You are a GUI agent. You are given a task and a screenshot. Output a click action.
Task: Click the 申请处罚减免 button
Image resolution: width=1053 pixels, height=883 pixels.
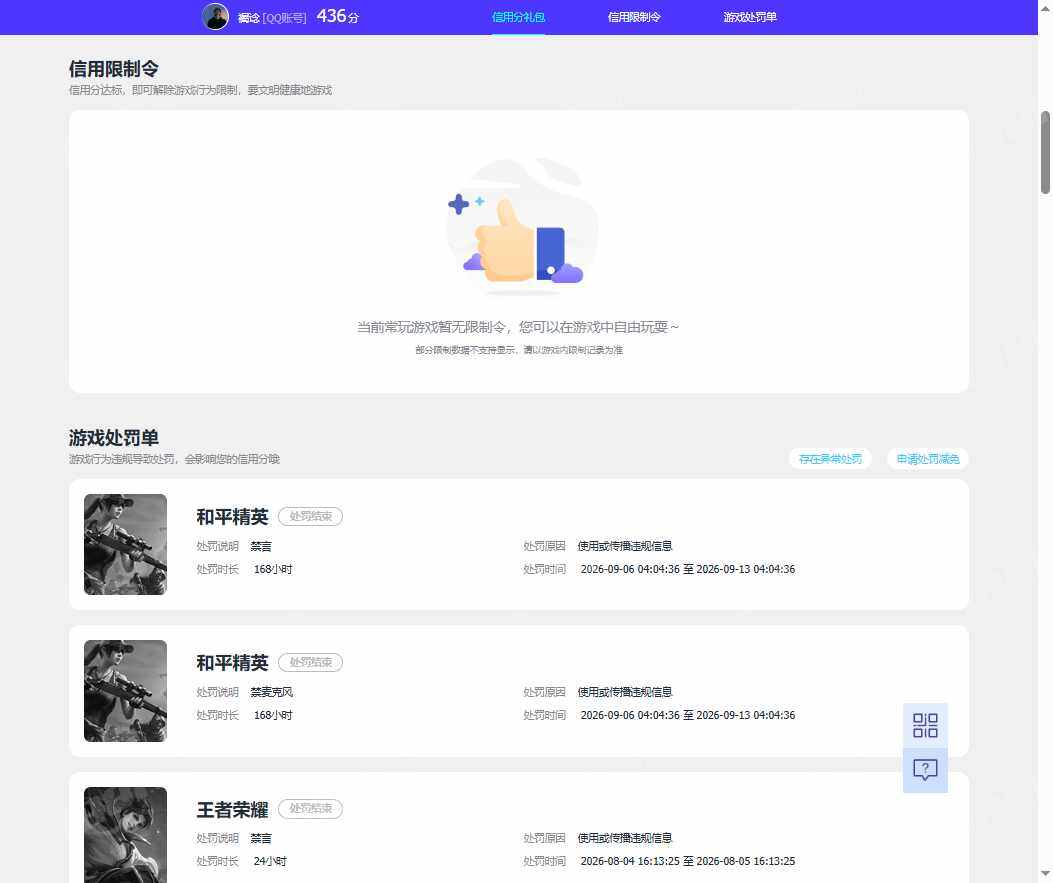pos(927,459)
